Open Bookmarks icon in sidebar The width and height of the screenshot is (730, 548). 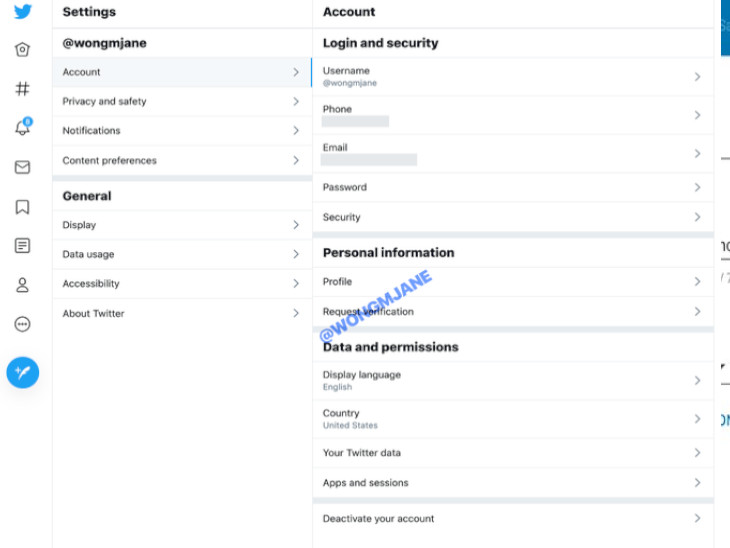23,207
